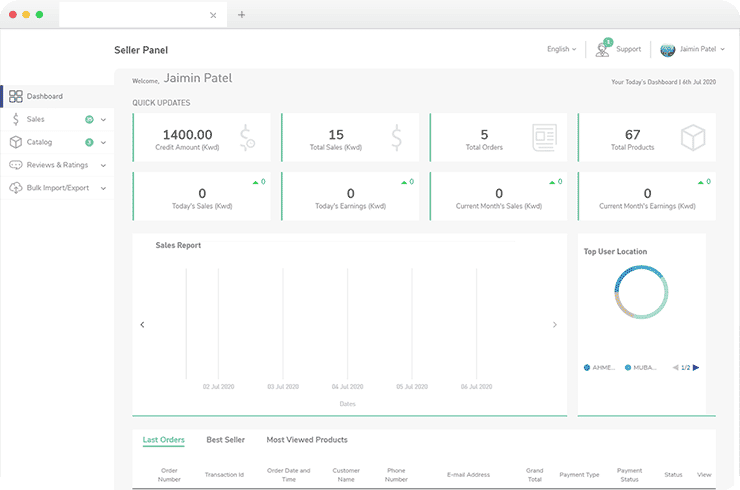This screenshot has width=740, height=490.
Task: Click the Order Date and Time header
Action: (288, 475)
